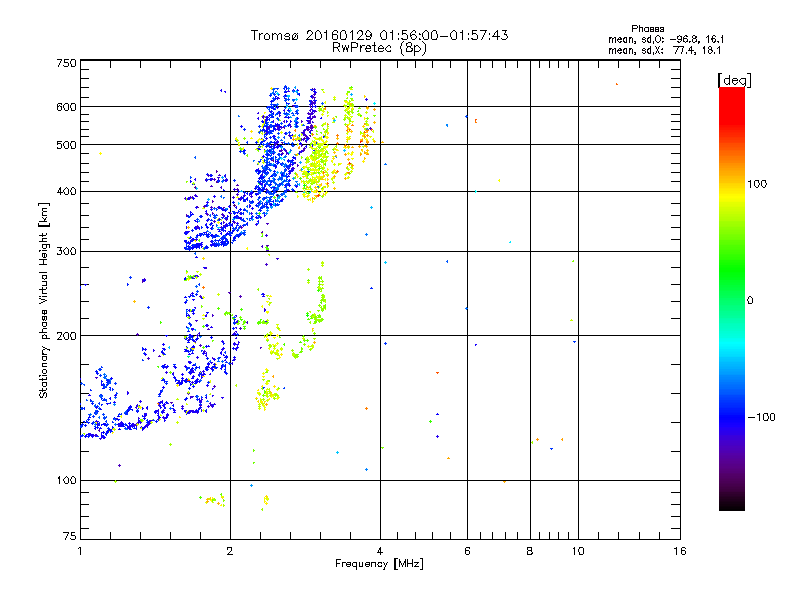The width and height of the screenshot is (800, 600).
Task: Click the x-axis tick label "8"
Action: pyautogui.click(x=530, y=551)
